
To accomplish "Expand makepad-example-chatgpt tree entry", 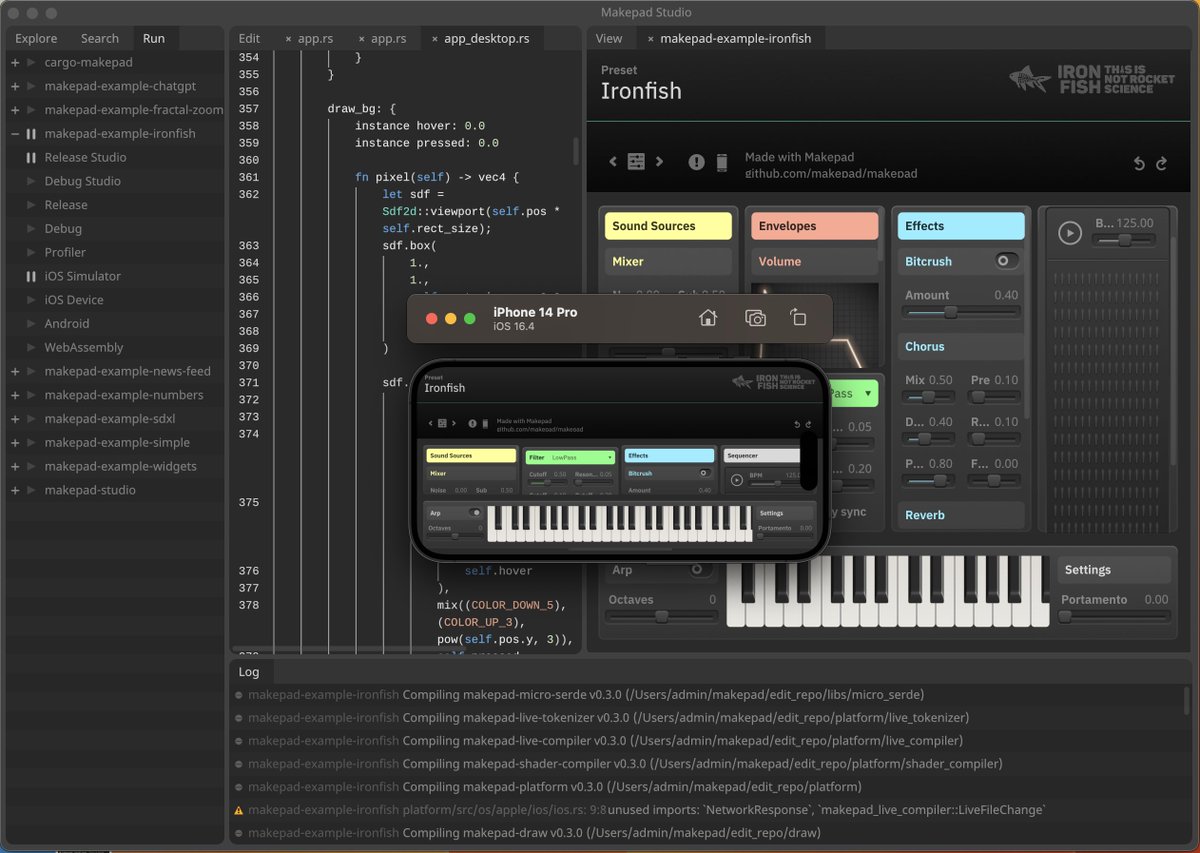I will 15,86.
